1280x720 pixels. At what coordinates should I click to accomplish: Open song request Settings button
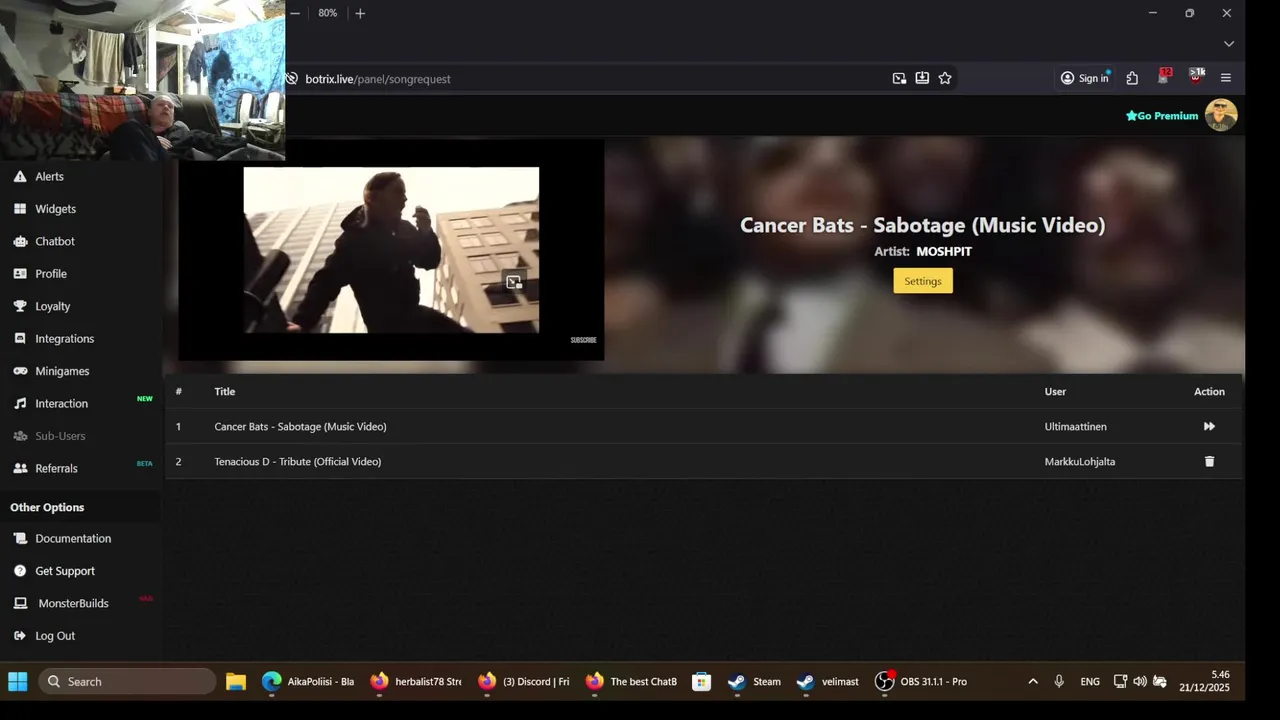[923, 281]
